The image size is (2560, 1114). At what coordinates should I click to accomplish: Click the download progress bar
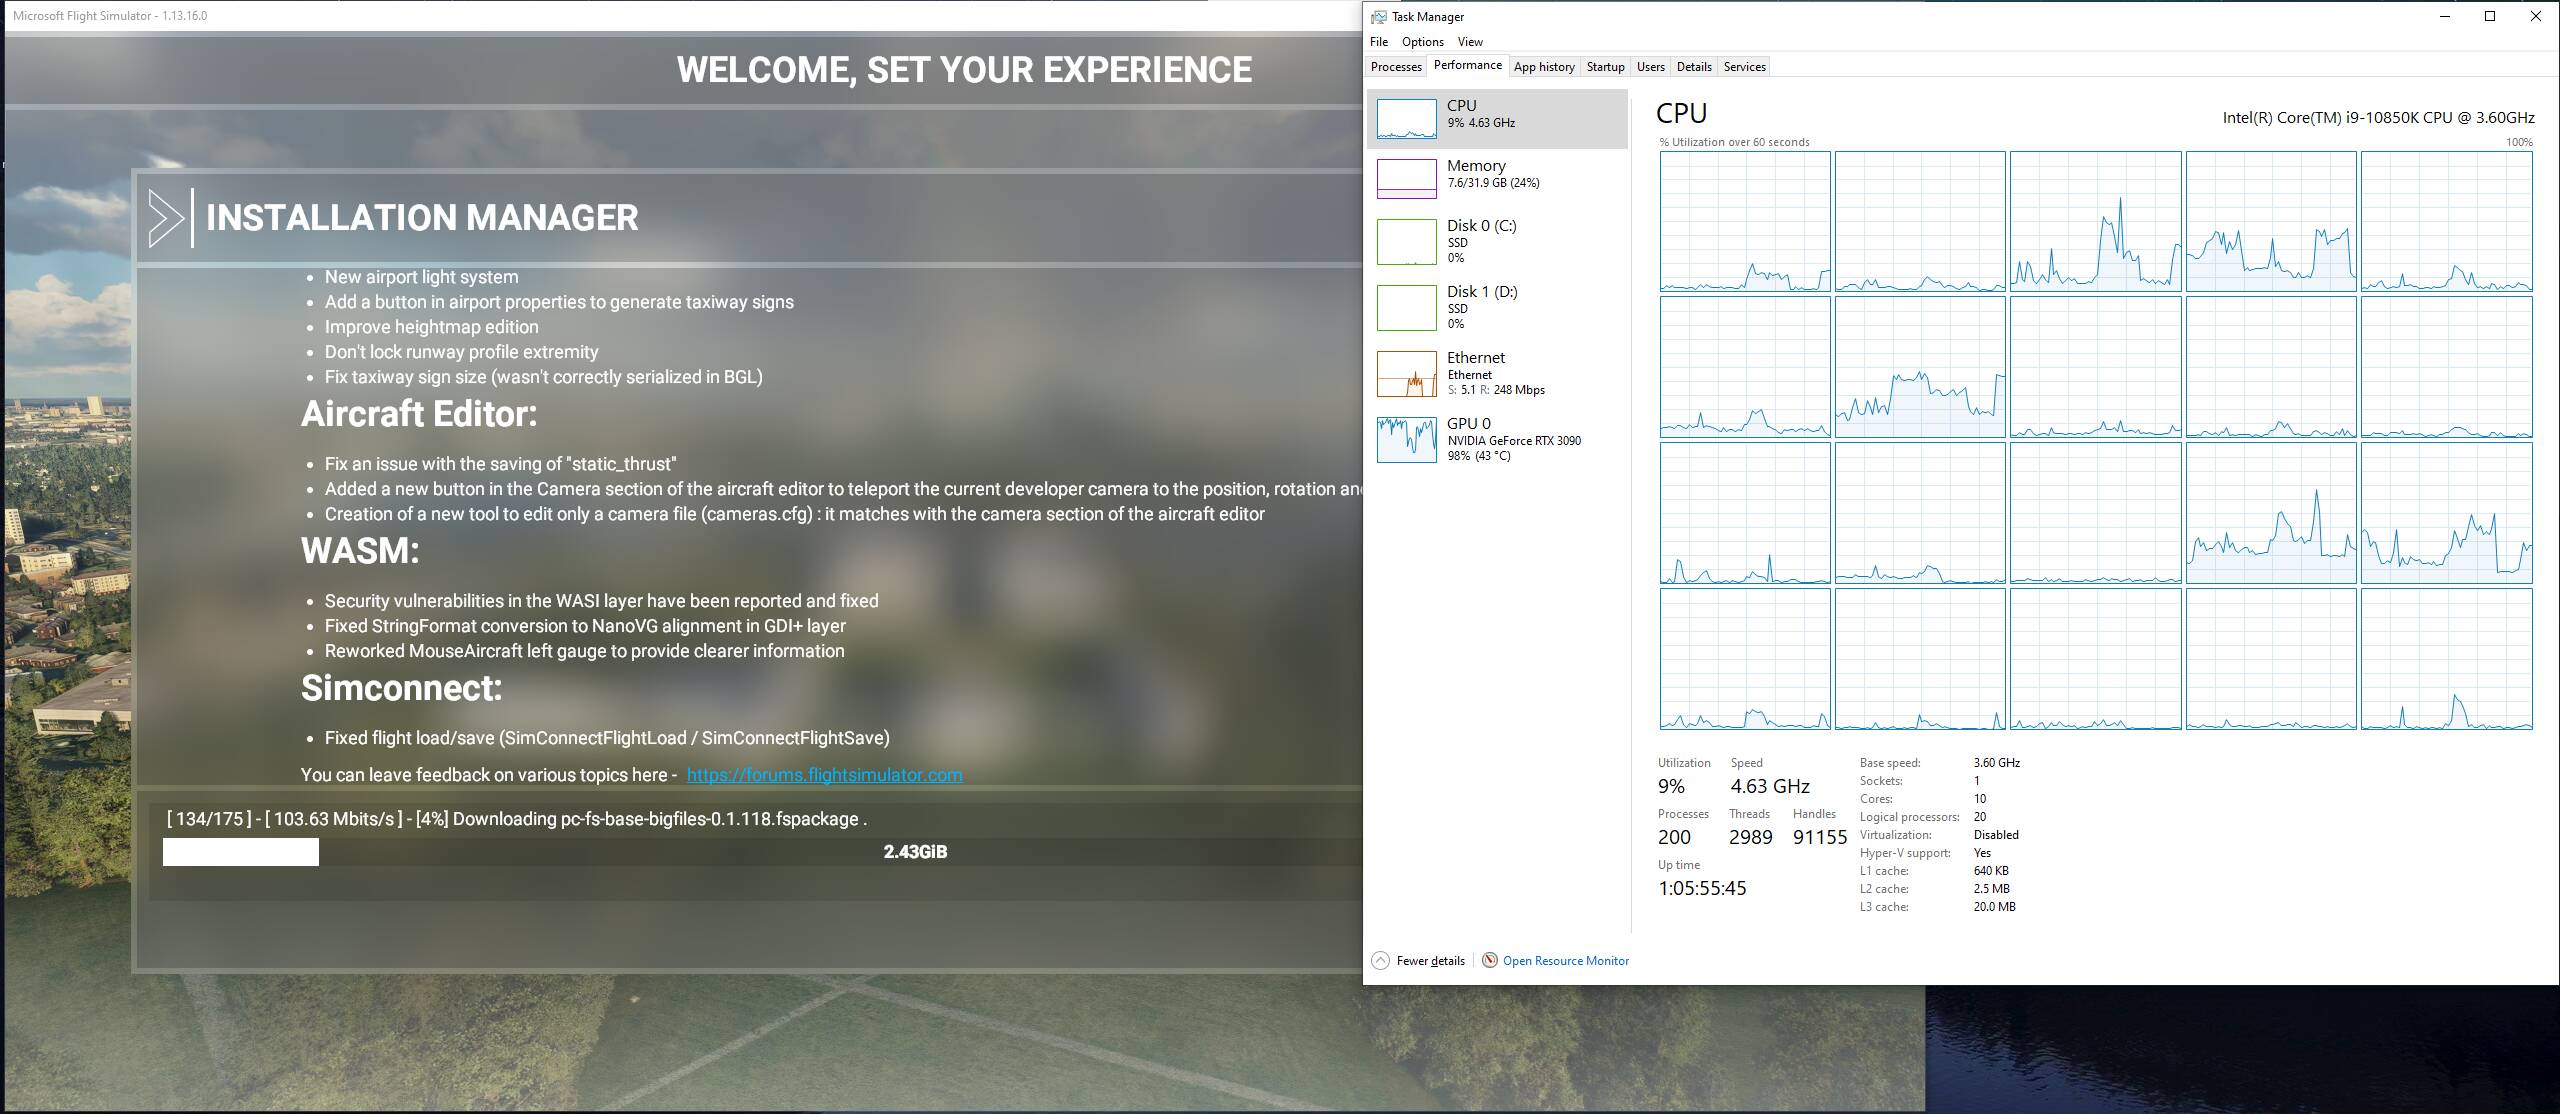241,852
